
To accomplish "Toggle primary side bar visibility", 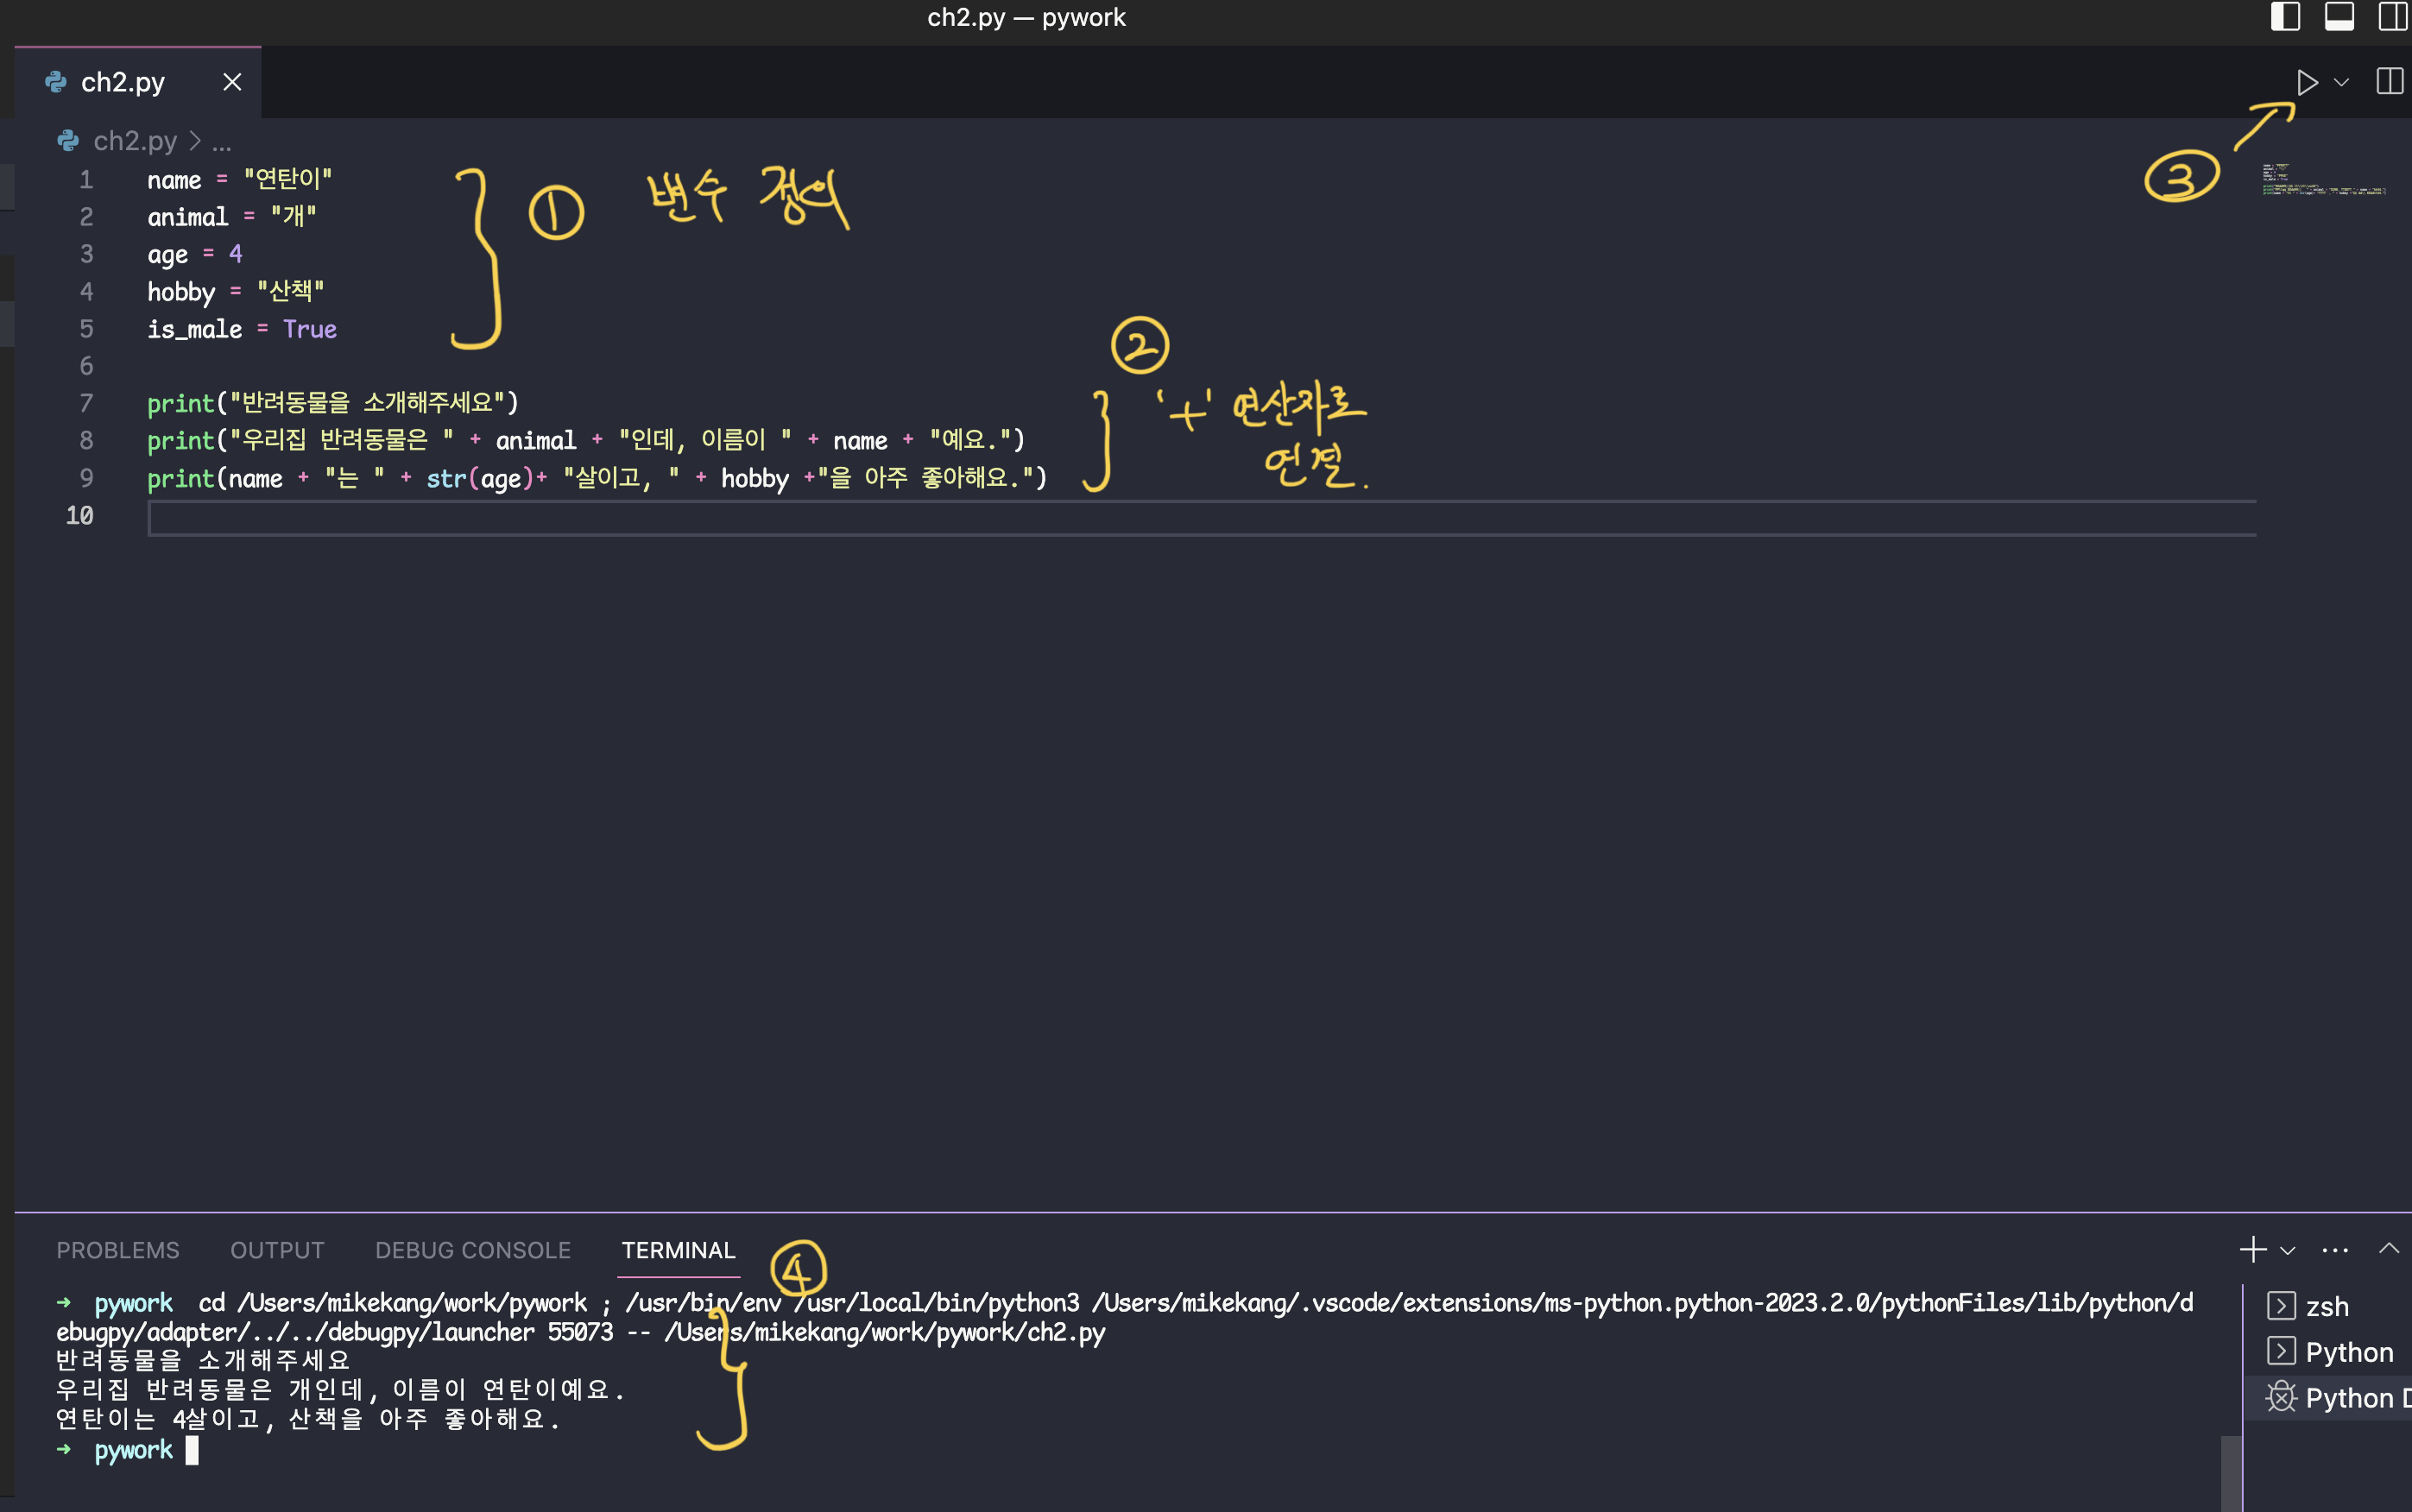I will pyautogui.click(x=2285, y=17).
